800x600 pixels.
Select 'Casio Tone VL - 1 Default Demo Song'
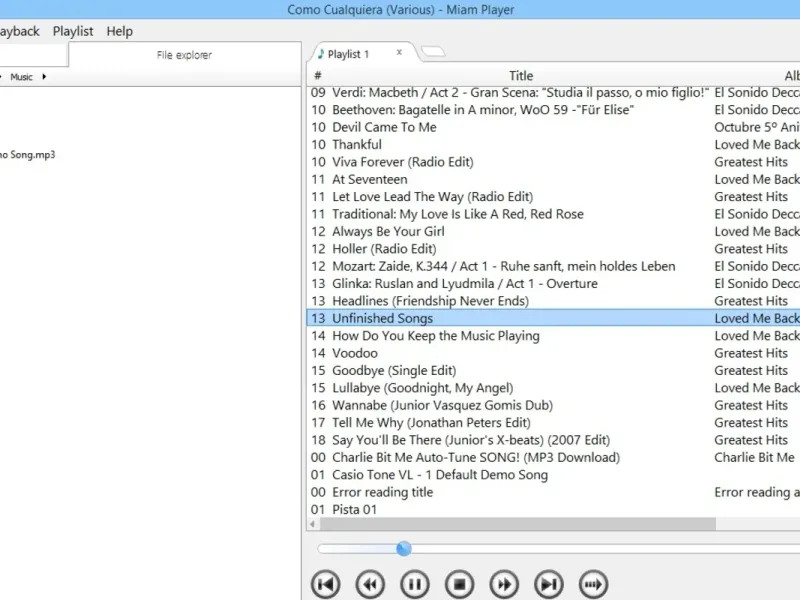tap(553, 474)
